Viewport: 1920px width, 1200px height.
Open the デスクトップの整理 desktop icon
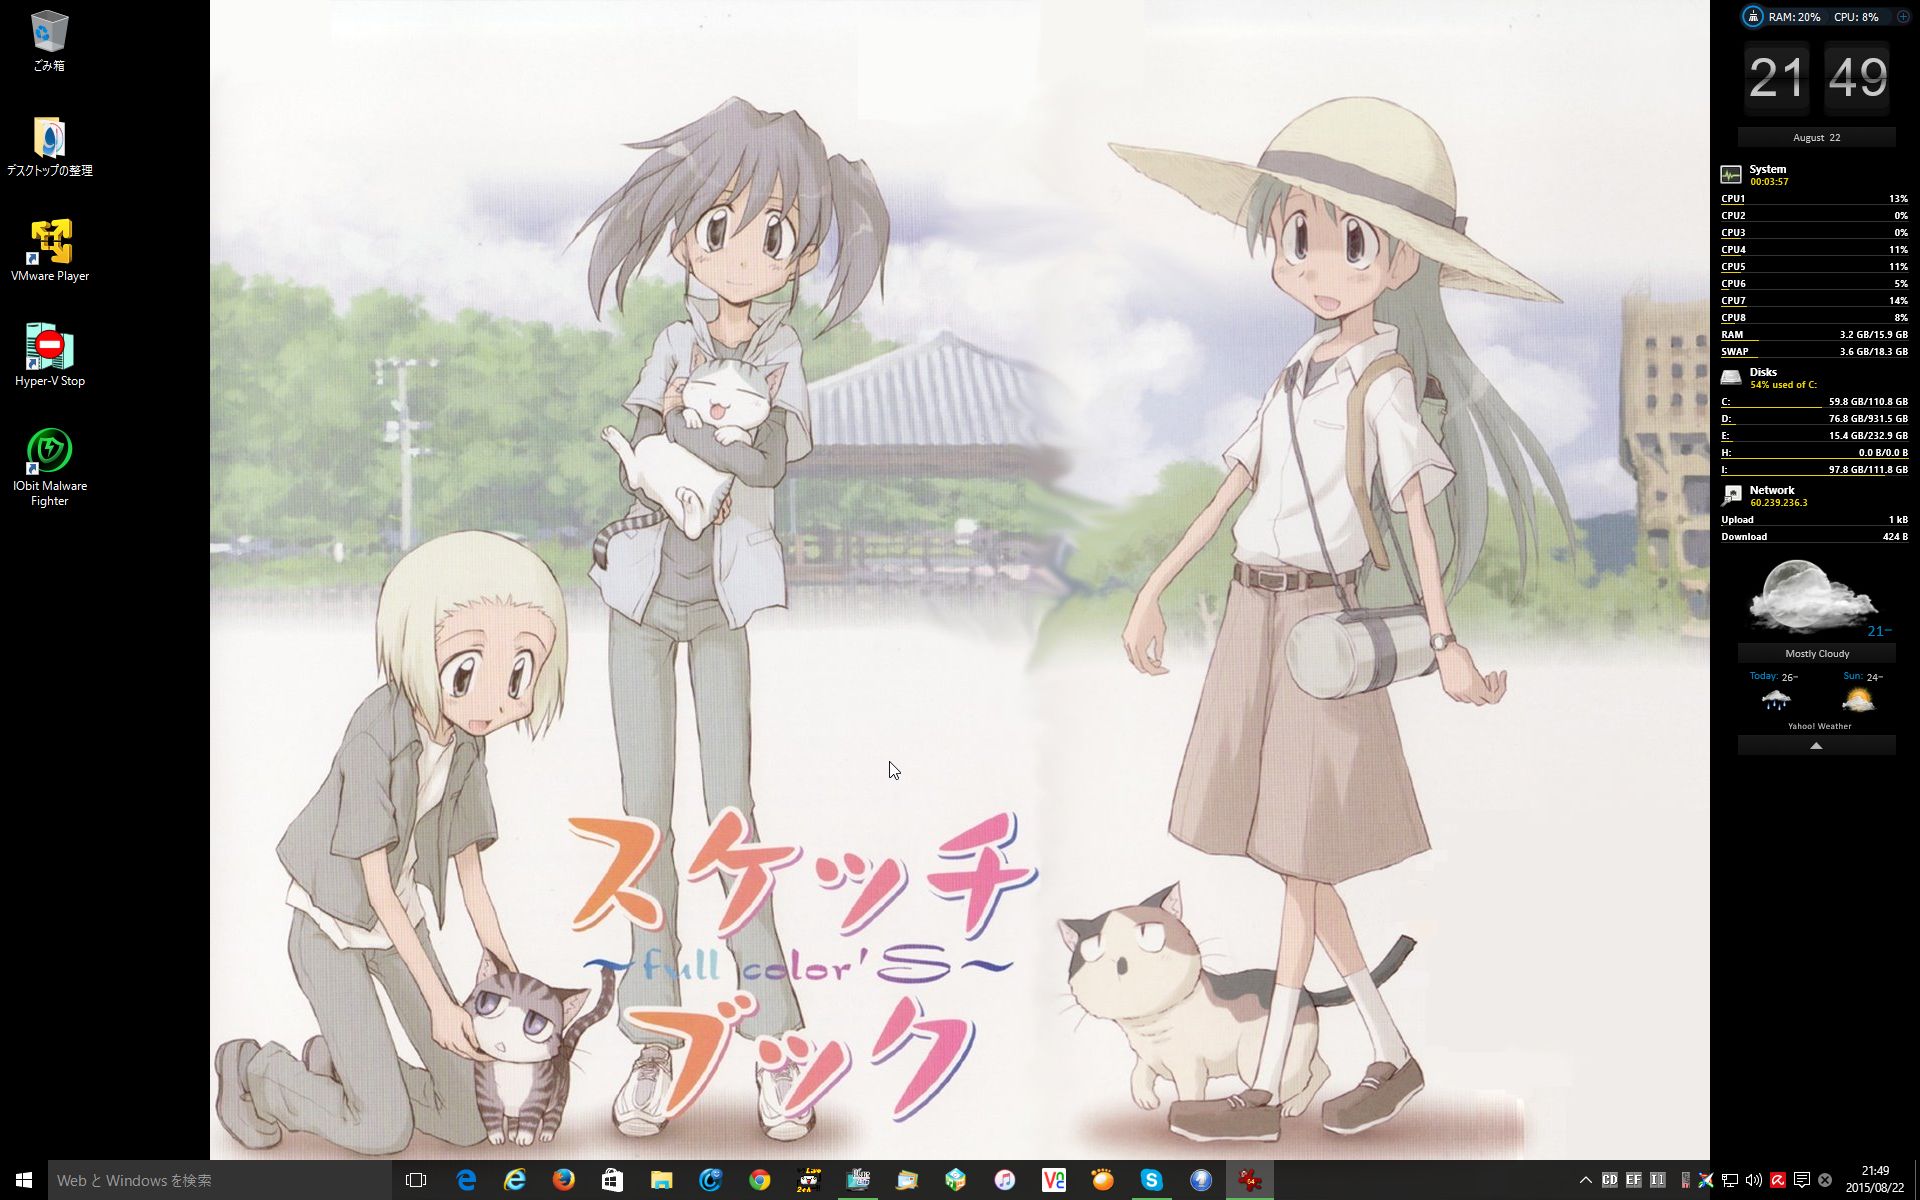(x=49, y=147)
